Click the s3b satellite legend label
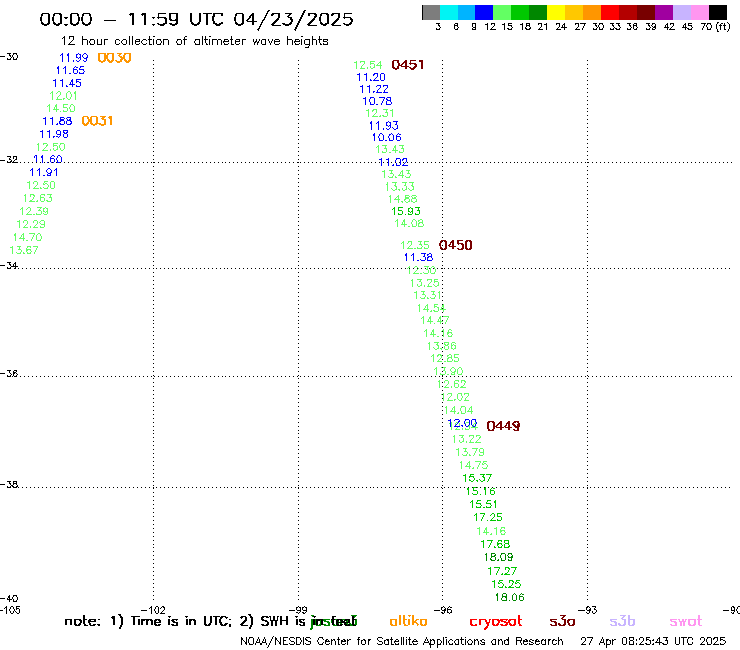The image size is (740, 650). 622,621
